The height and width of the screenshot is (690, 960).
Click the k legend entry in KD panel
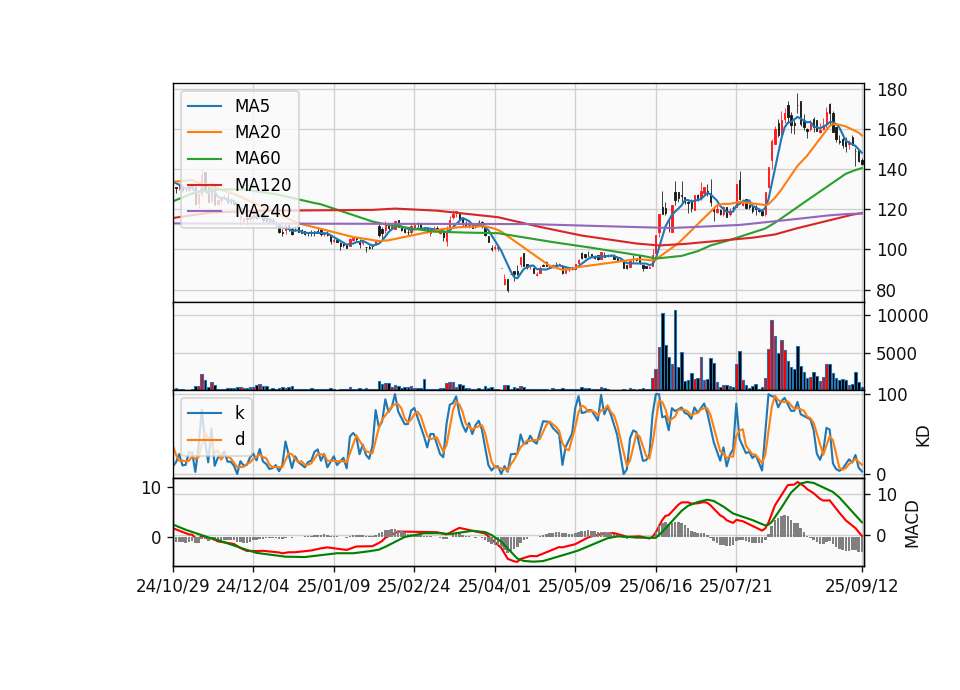(216, 413)
